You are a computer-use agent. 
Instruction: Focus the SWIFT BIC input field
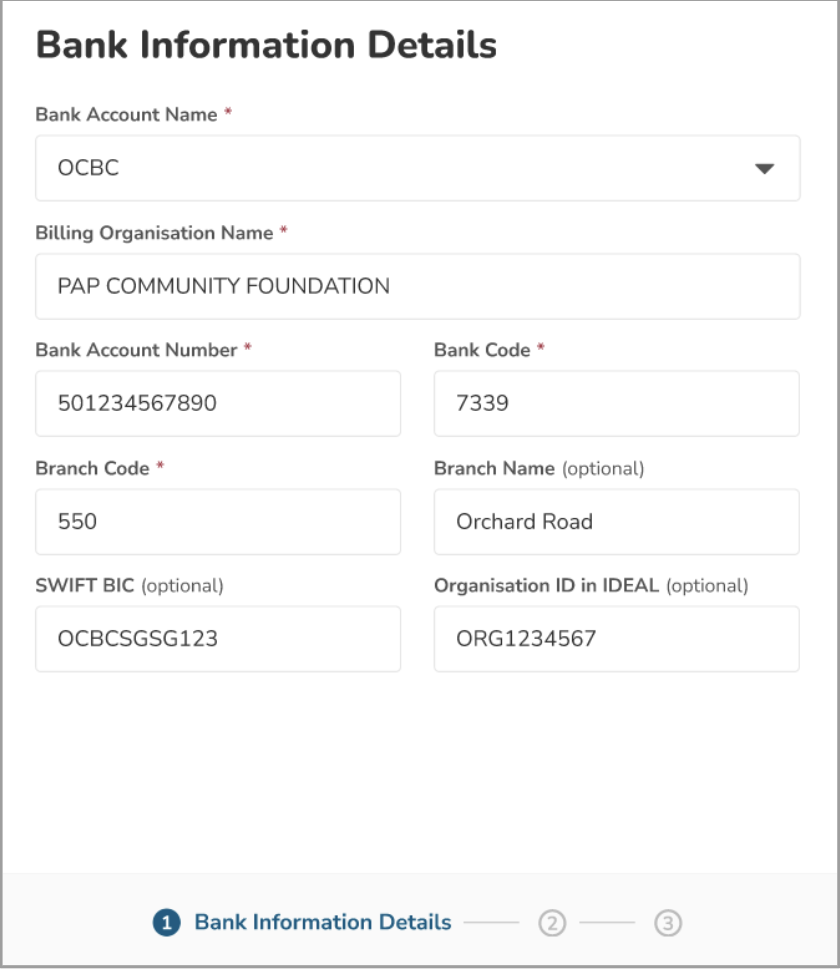click(218, 639)
